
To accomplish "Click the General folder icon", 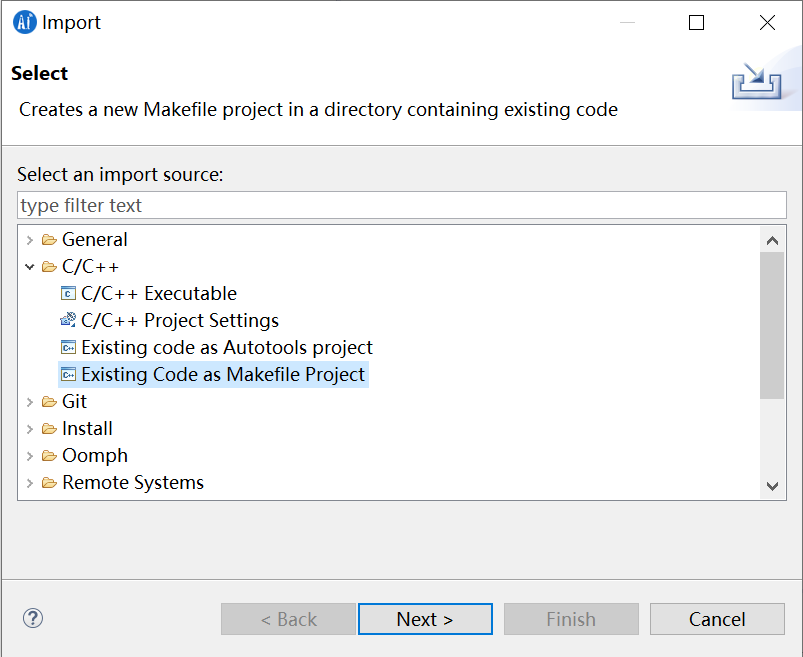I will pos(49,240).
